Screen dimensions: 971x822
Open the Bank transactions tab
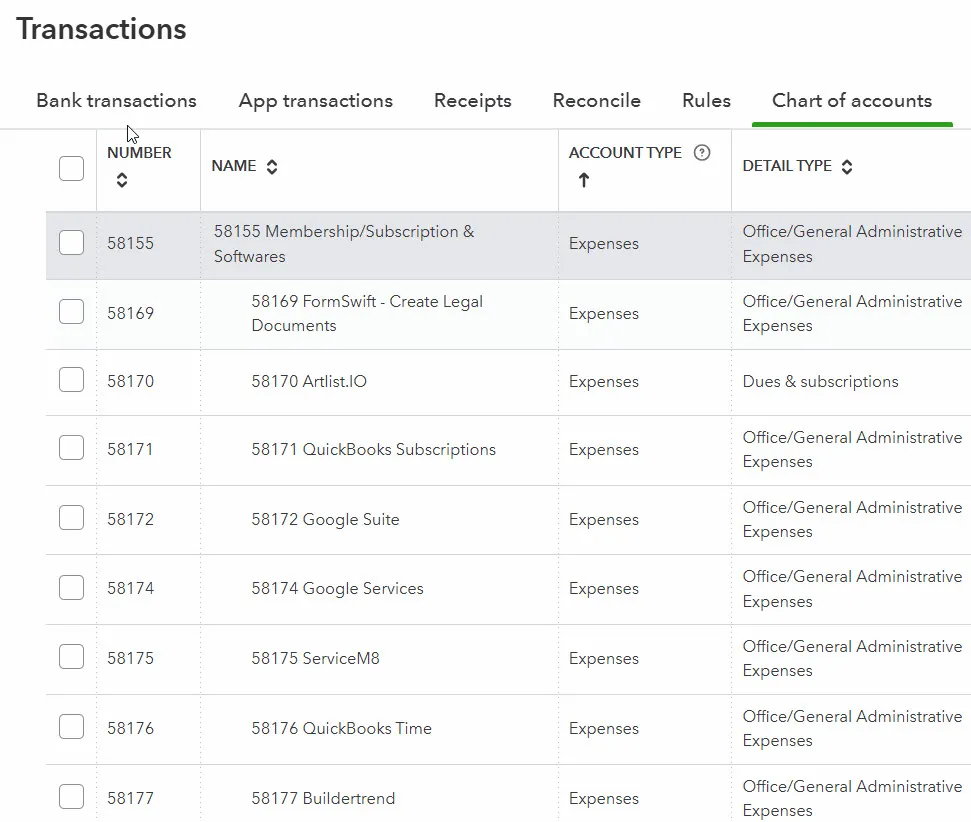pyautogui.click(x=116, y=101)
